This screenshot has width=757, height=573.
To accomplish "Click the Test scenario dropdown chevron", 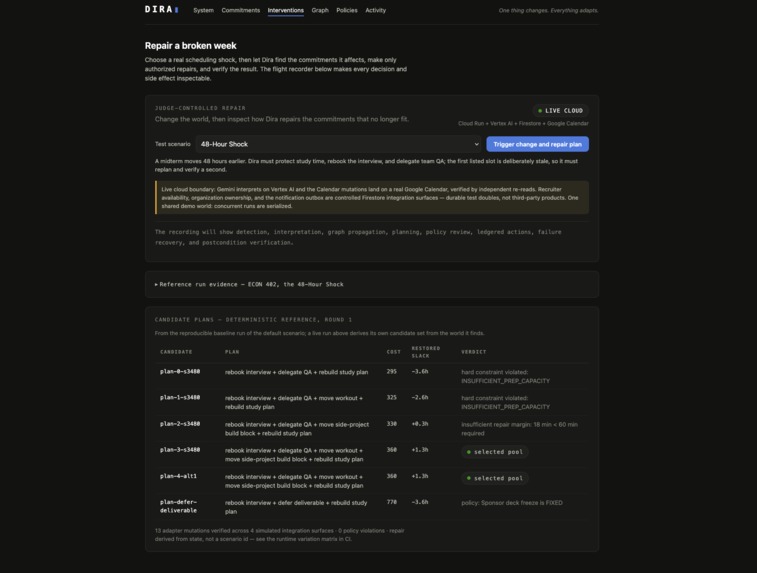I will pos(476,144).
